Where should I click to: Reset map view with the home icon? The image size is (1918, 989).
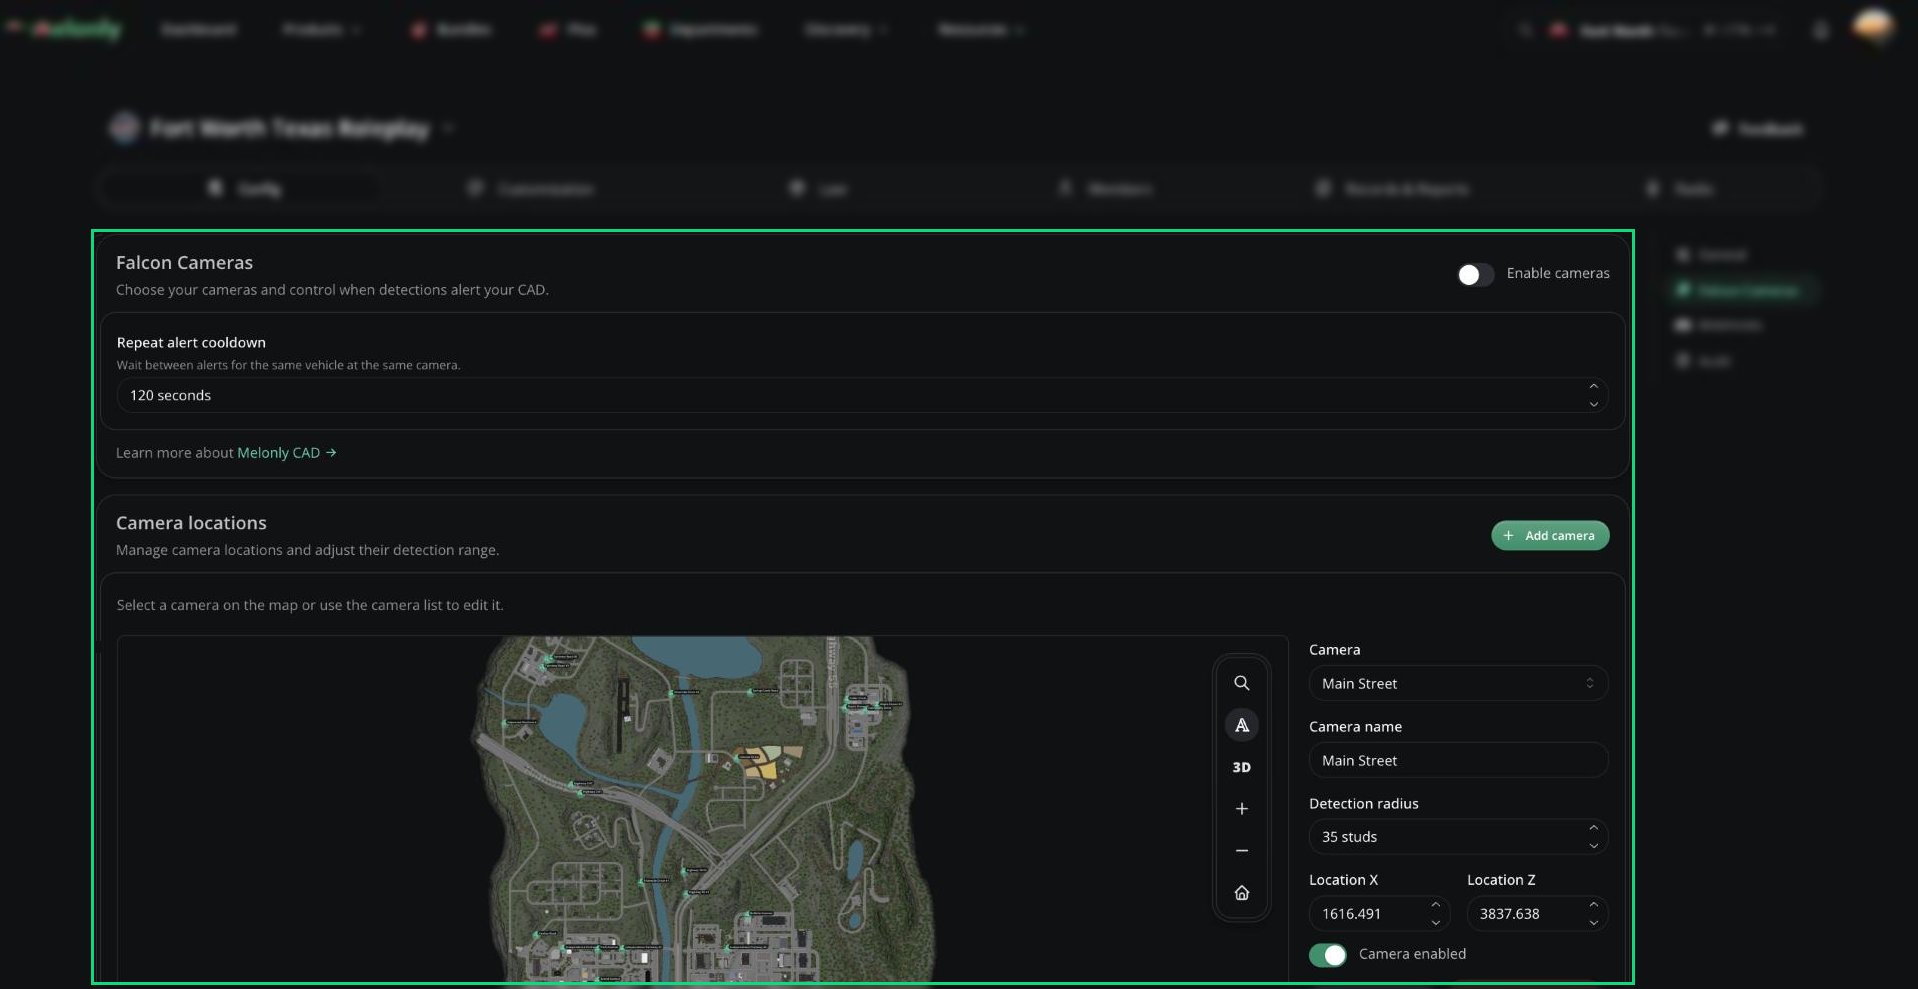tap(1241, 893)
